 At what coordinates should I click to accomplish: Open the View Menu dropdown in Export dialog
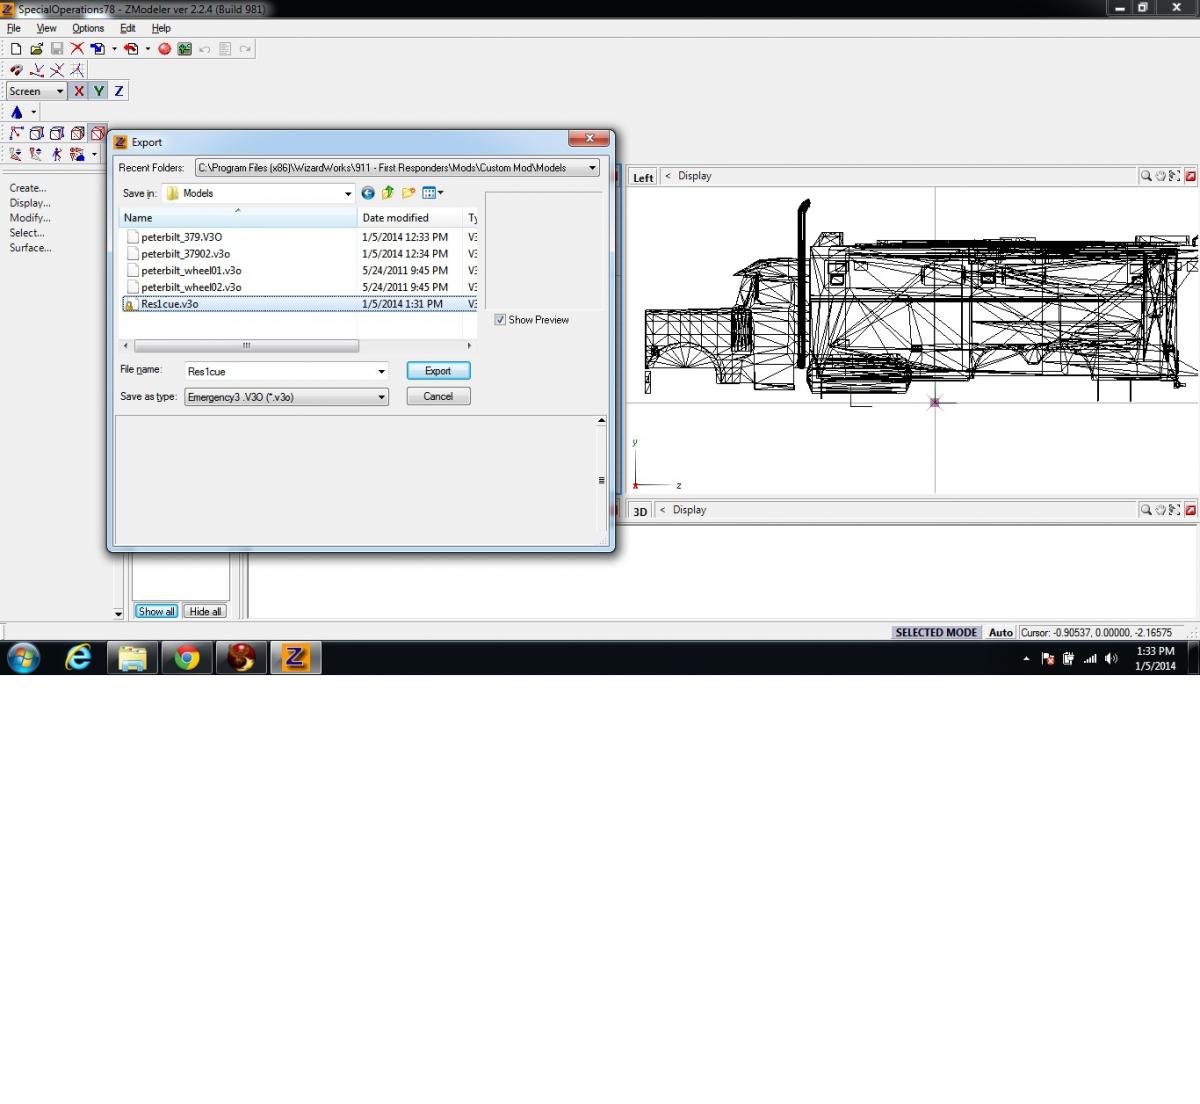433,193
